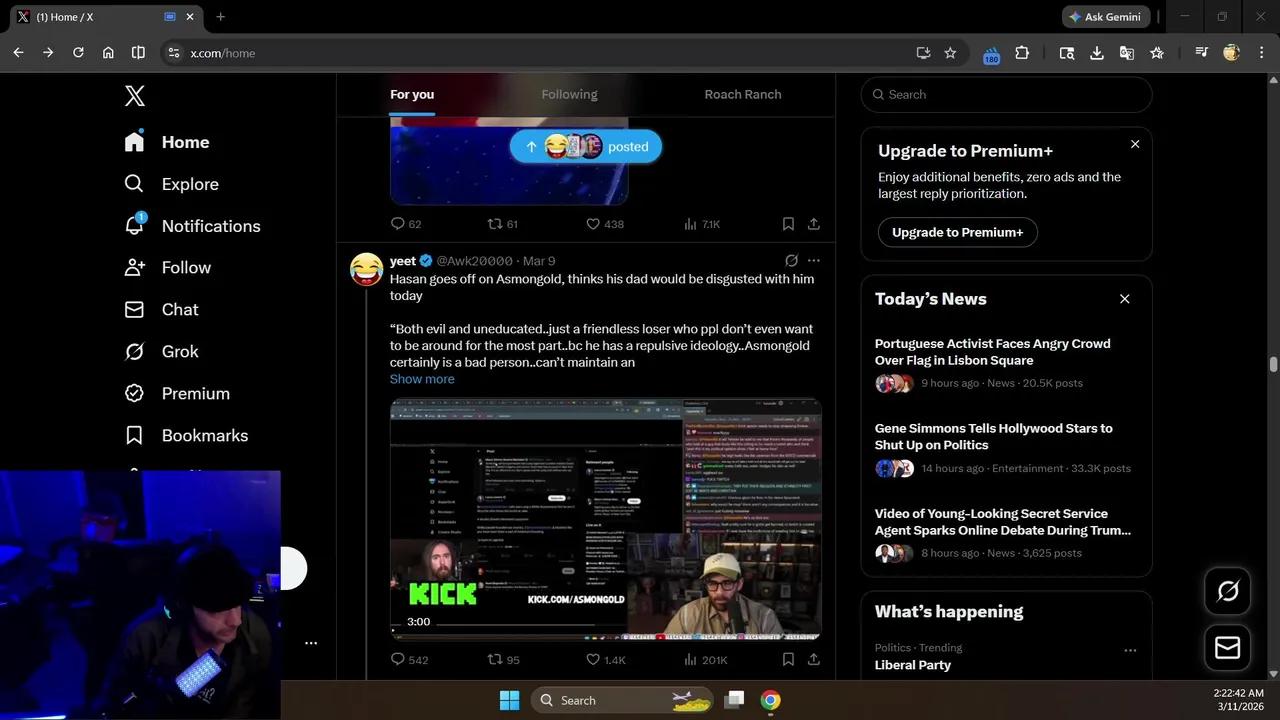This screenshot has height=720, width=1280.
Task: Open yeet's profile avatar
Action: pyautogui.click(x=367, y=269)
